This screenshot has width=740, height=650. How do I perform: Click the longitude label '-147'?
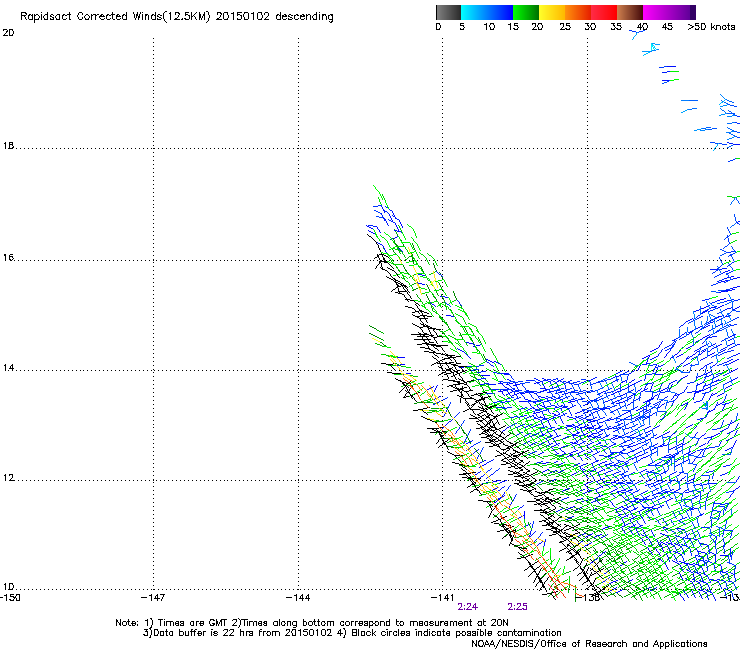153,598
